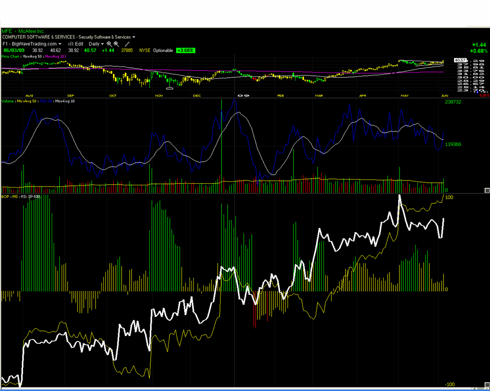Click the small square icon right of volume pane
The height and width of the screenshot is (391, 490).
(487, 190)
